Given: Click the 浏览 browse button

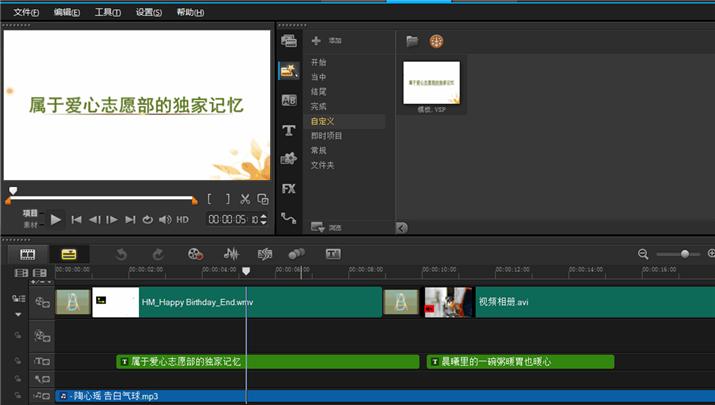Looking at the screenshot, I should [x=326, y=227].
